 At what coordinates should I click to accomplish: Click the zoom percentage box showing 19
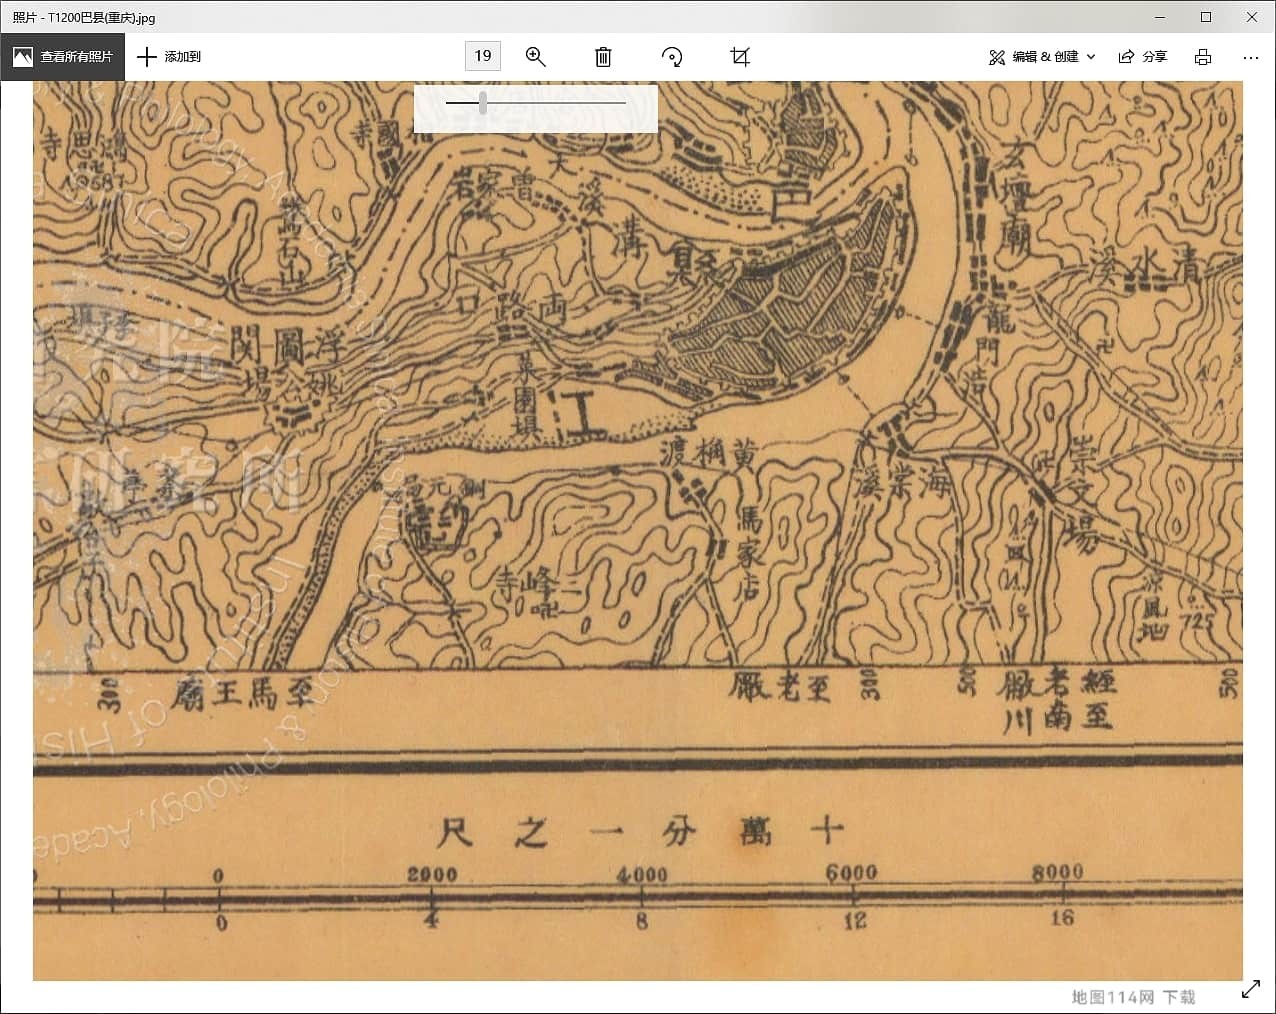coord(483,56)
